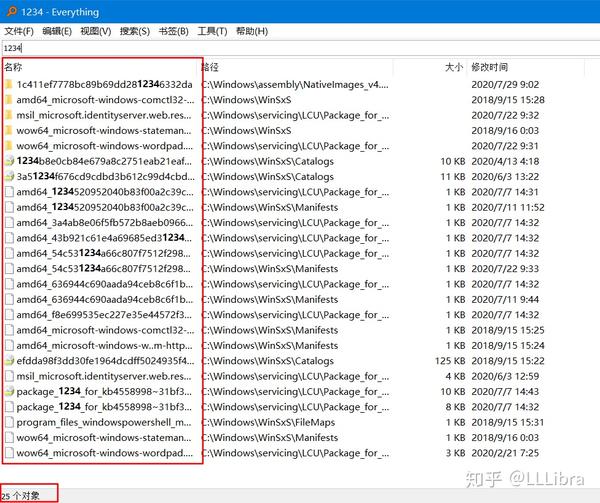
Task: Click file icon of amd64_f8e699535ec227e35e44572f3
Action: 9,315
